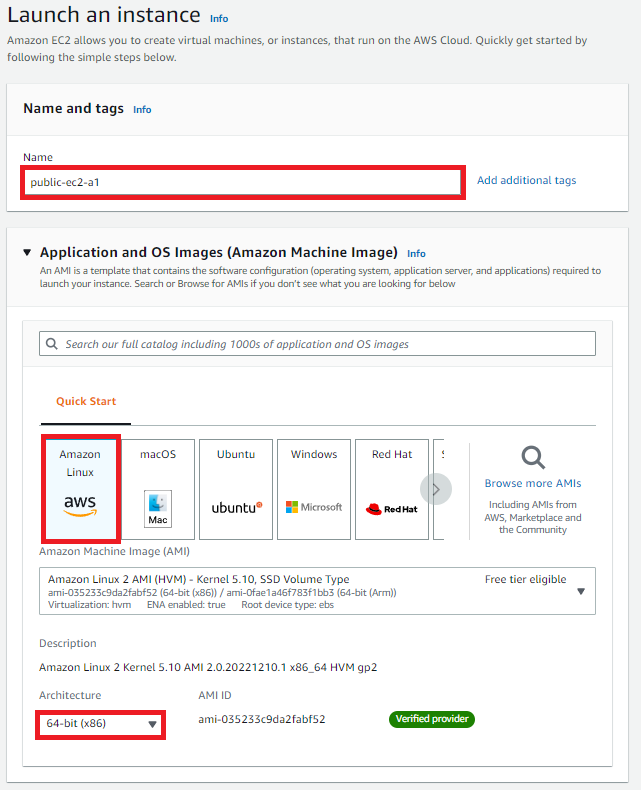Click the AMI ID ami-035233c9da2fabf52 text
Screen dimensions: 641x790
(262, 719)
